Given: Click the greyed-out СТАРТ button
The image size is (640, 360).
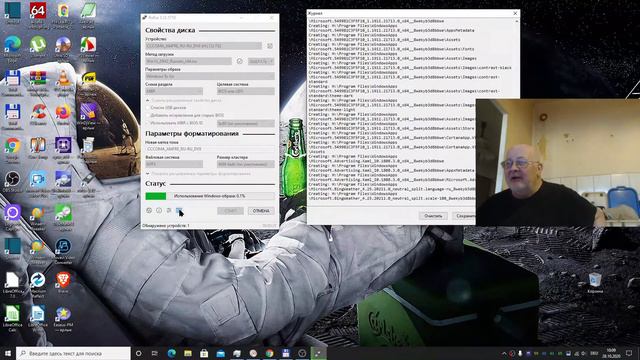Looking at the screenshot, I should coord(230,211).
